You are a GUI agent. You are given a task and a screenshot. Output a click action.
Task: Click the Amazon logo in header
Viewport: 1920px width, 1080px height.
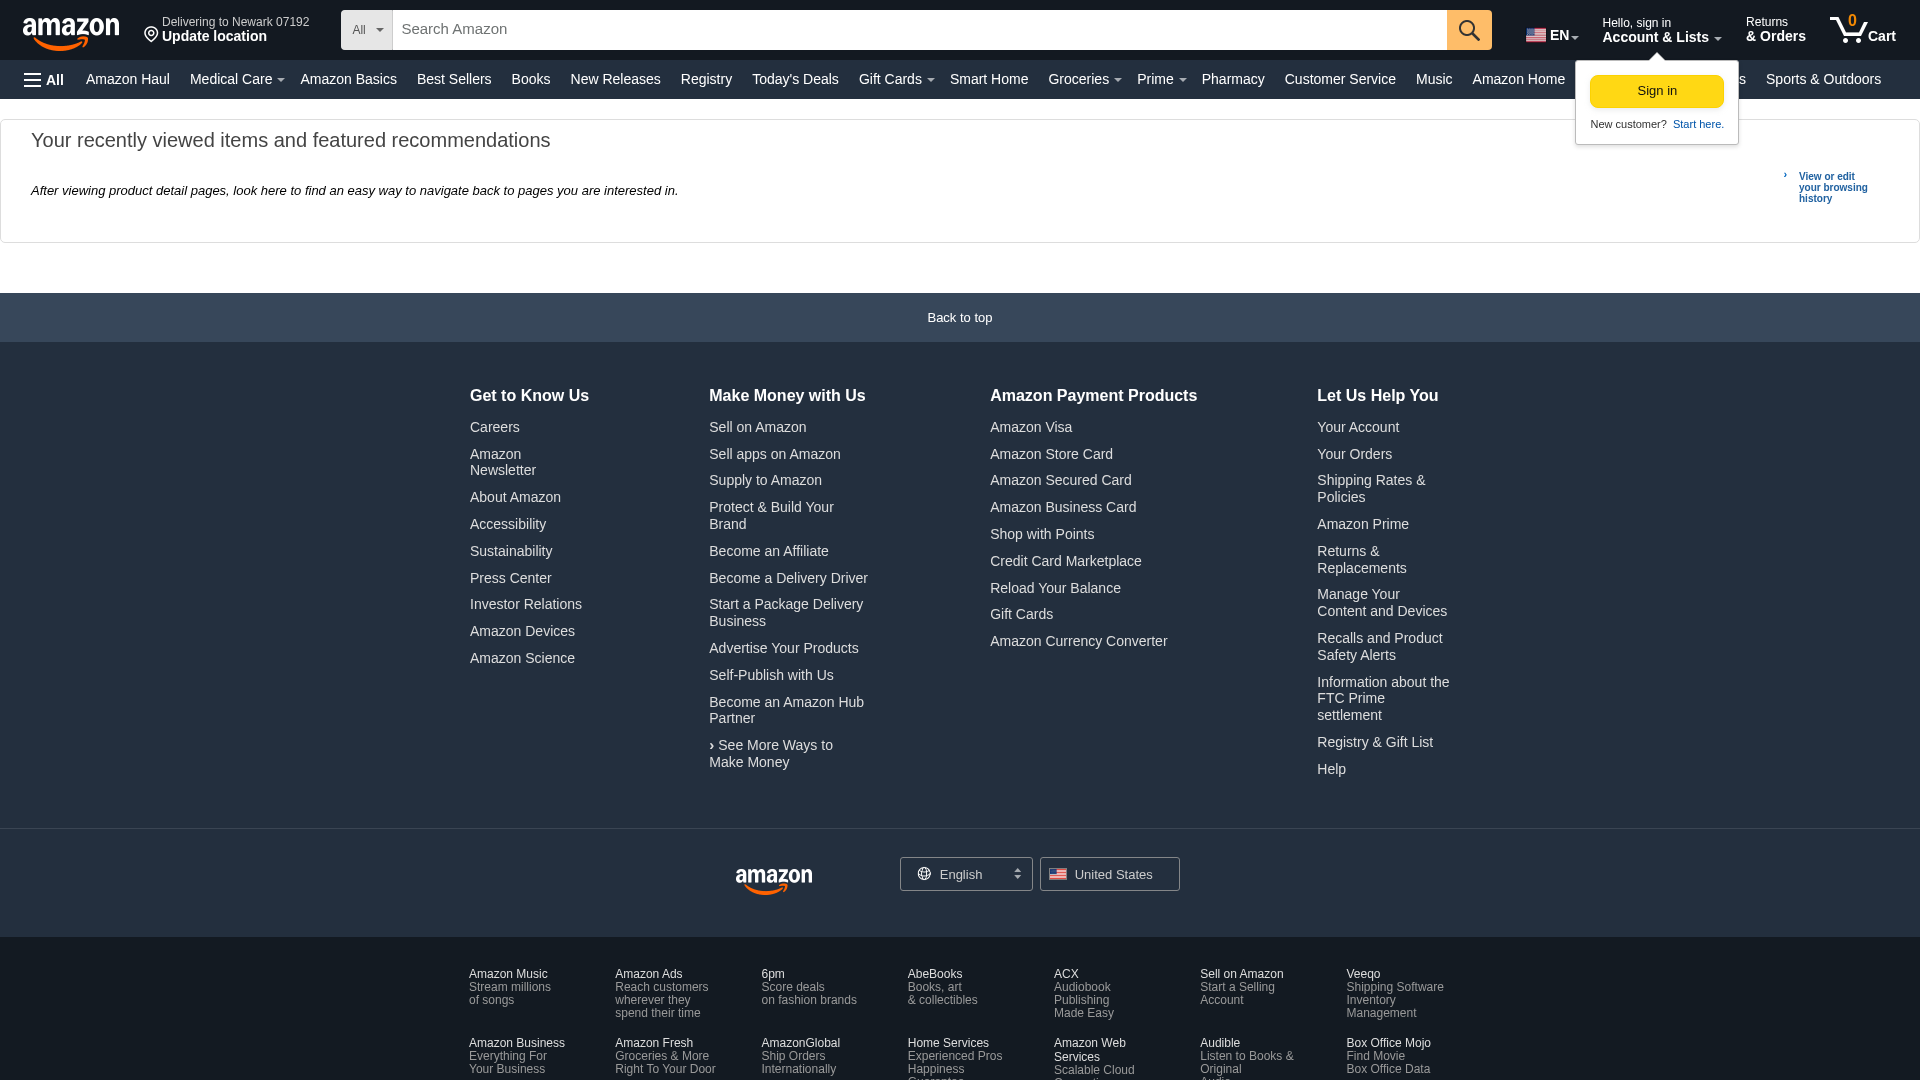(x=71, y=33)
